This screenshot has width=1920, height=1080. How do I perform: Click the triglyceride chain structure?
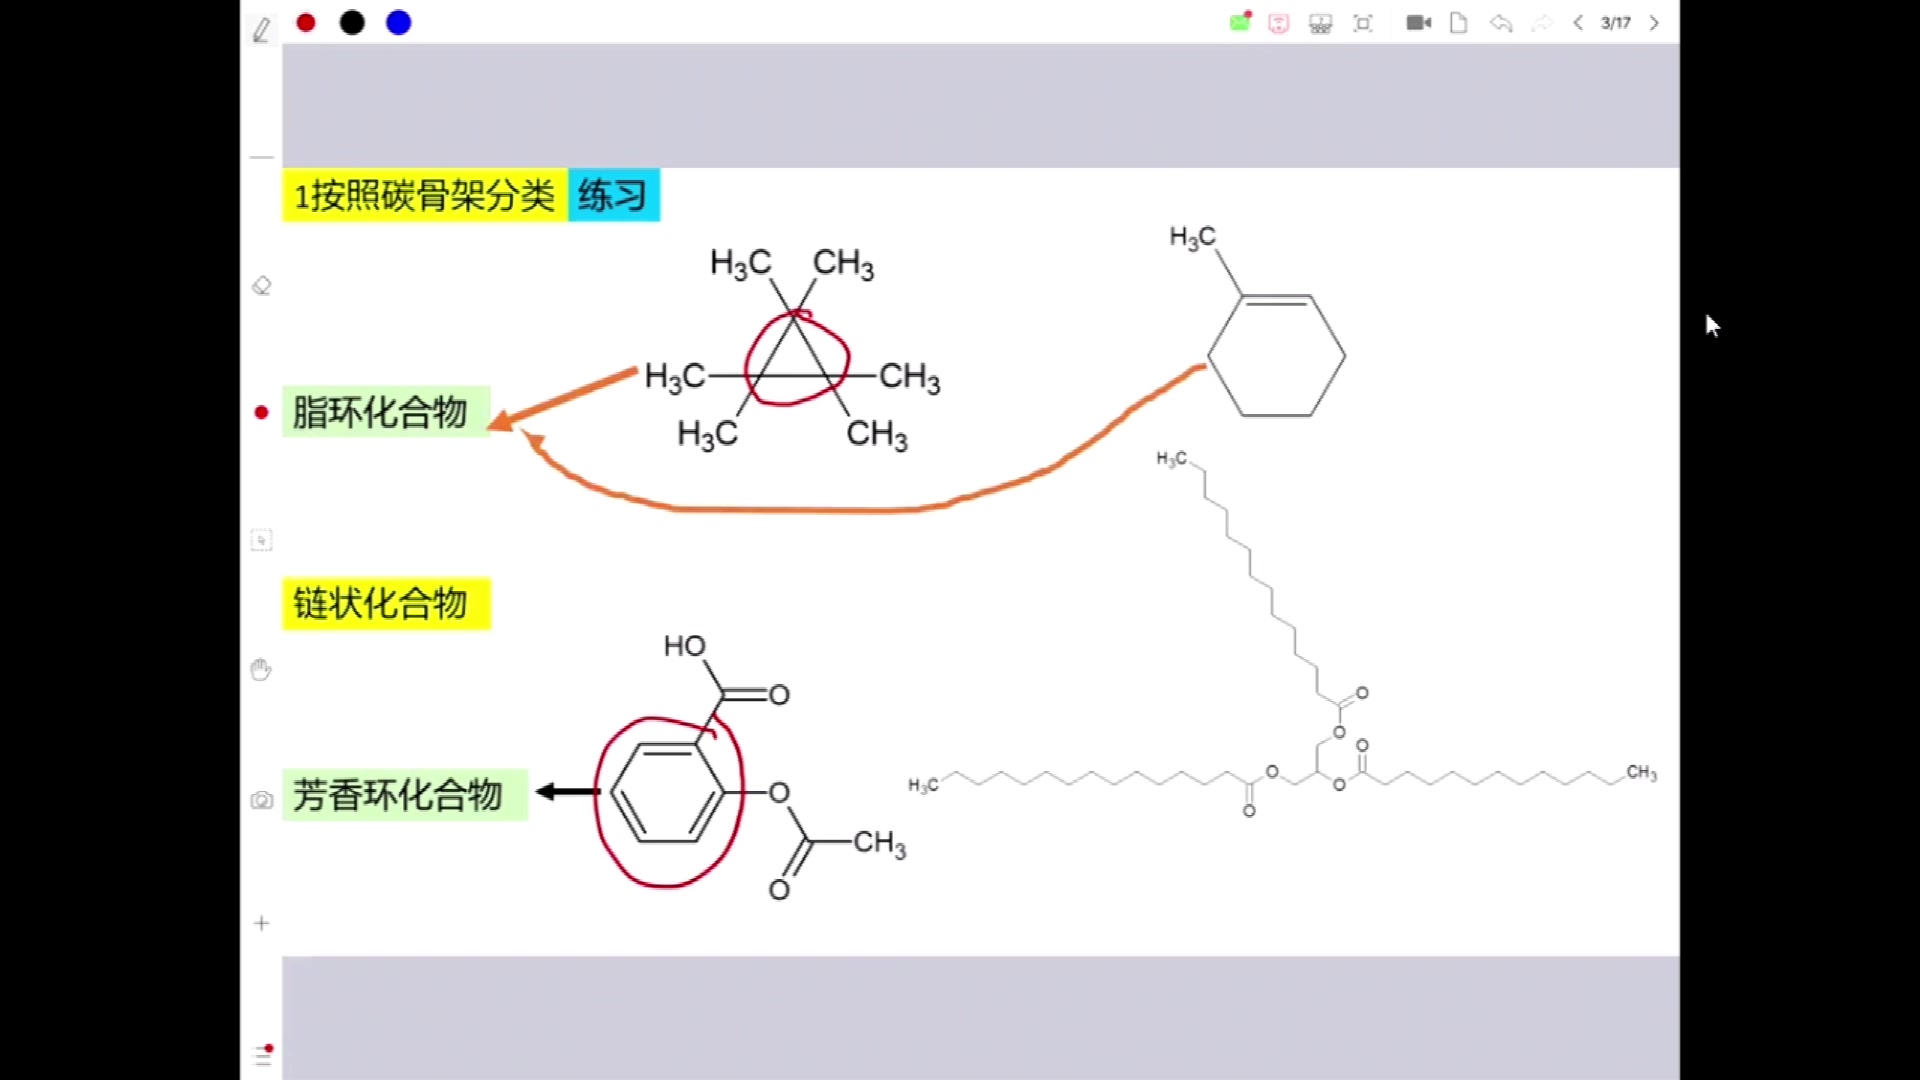pyautogui.click(x=1282, y=635)
